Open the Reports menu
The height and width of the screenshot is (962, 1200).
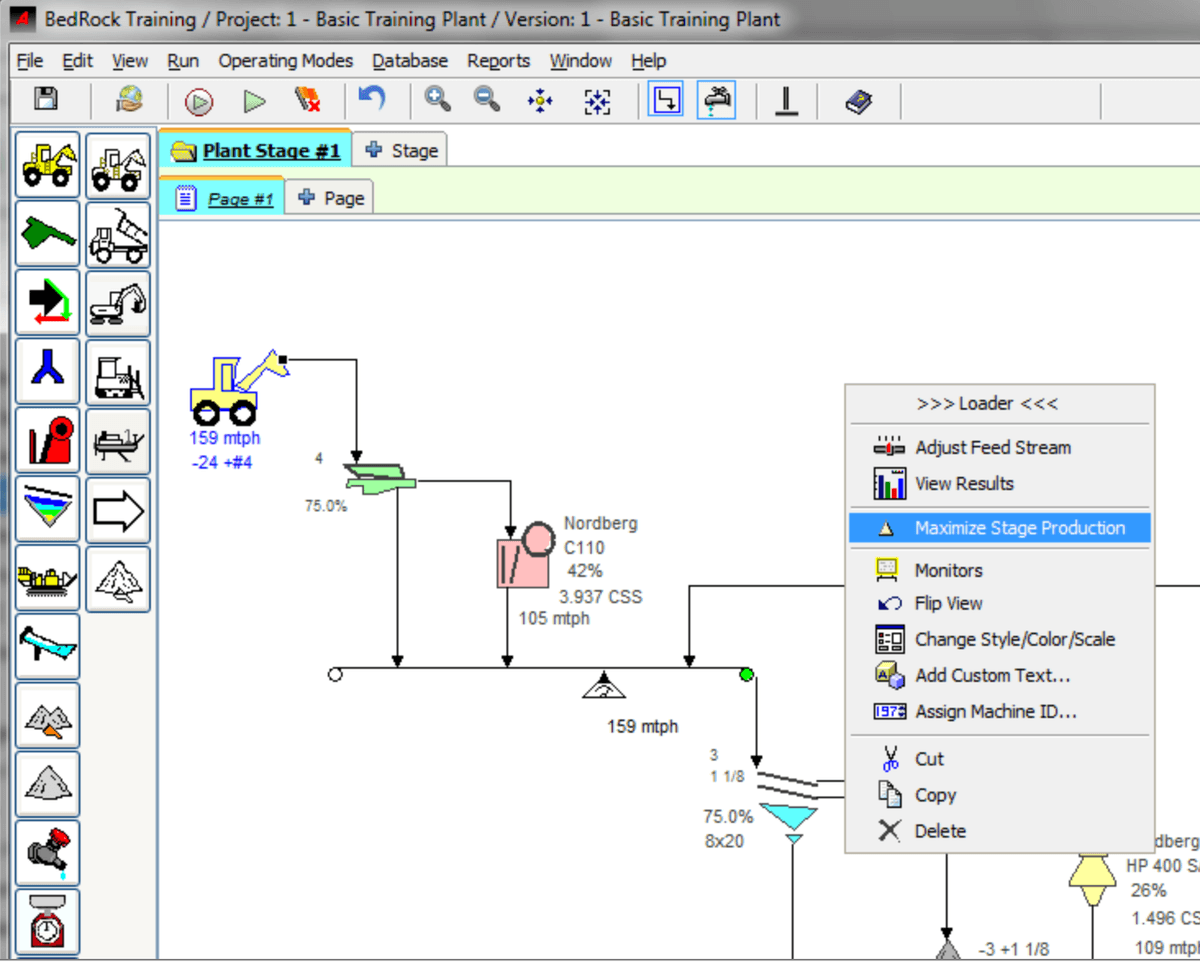[x=498, y=61]
